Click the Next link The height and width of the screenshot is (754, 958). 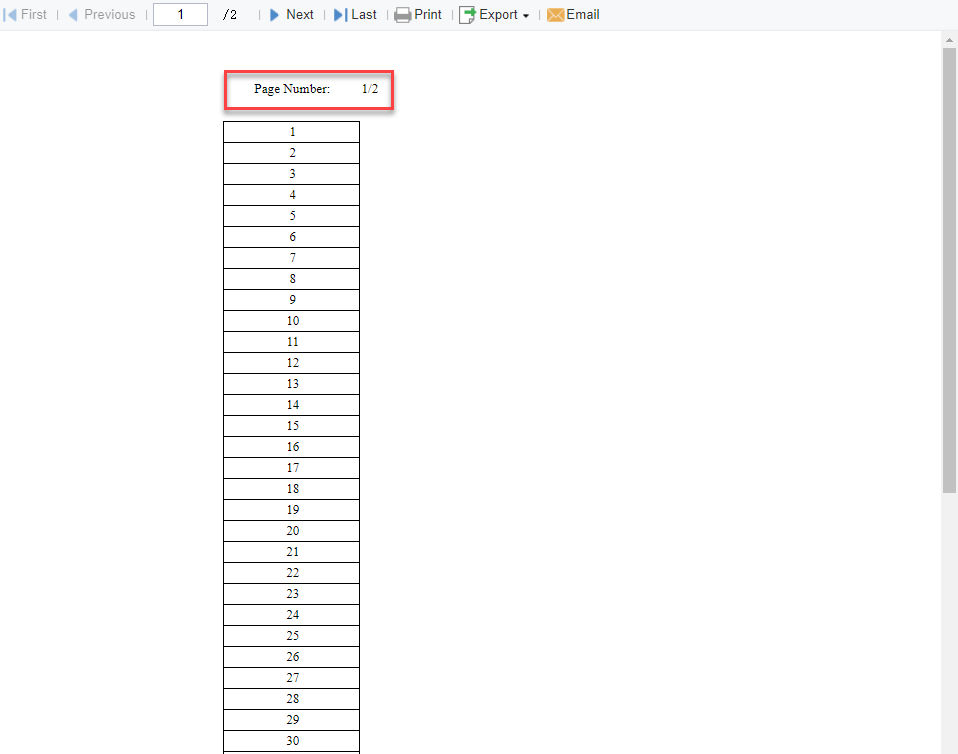[x=297, y=14]
